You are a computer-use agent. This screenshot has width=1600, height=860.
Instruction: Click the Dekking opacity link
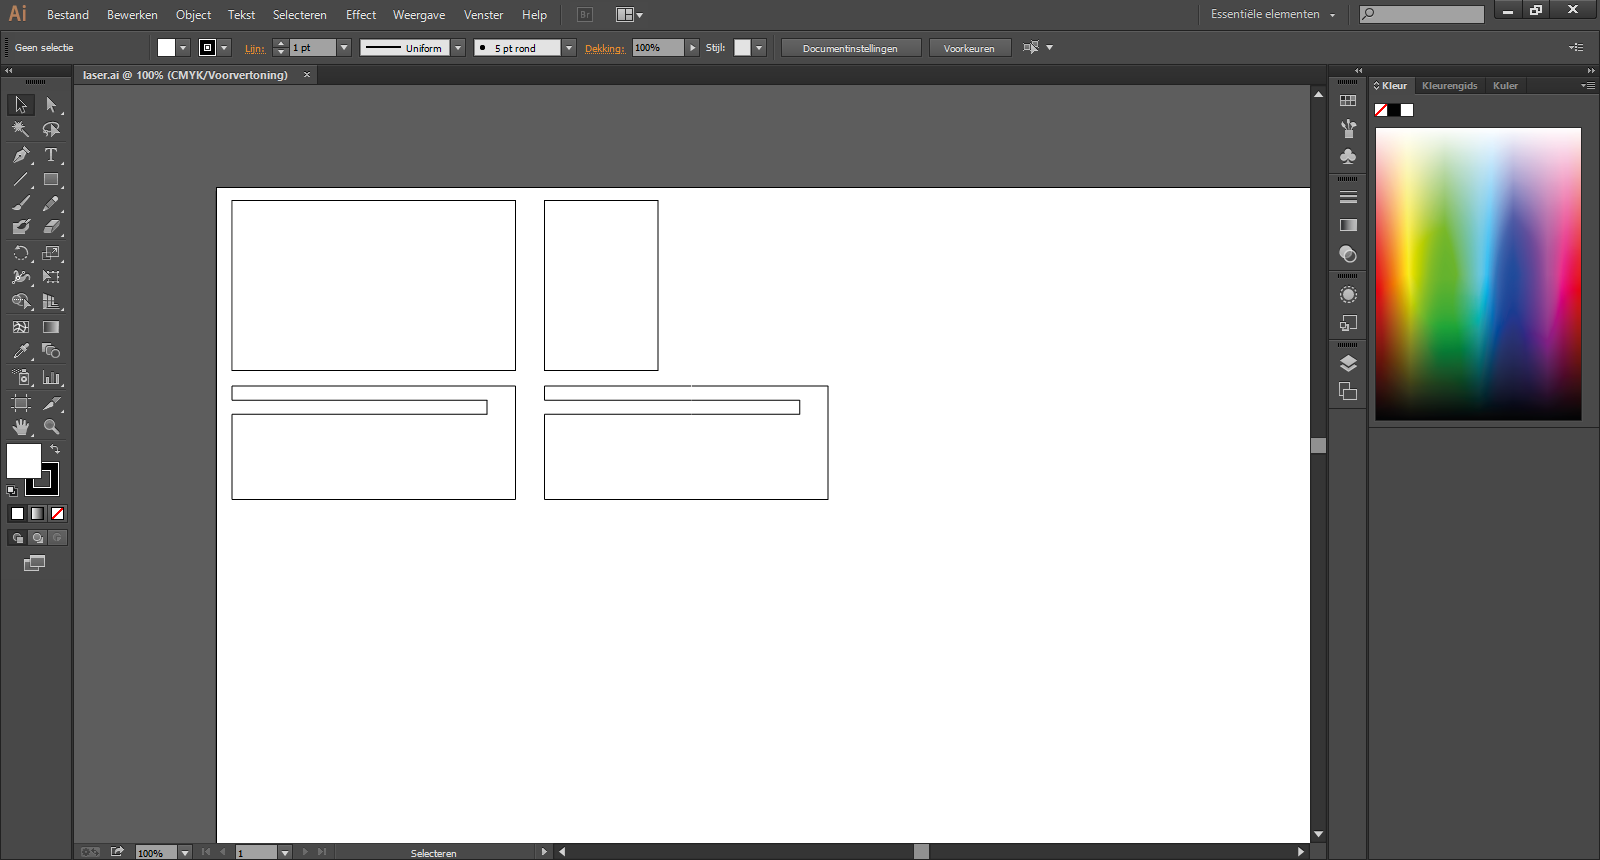tap(604, 48)
